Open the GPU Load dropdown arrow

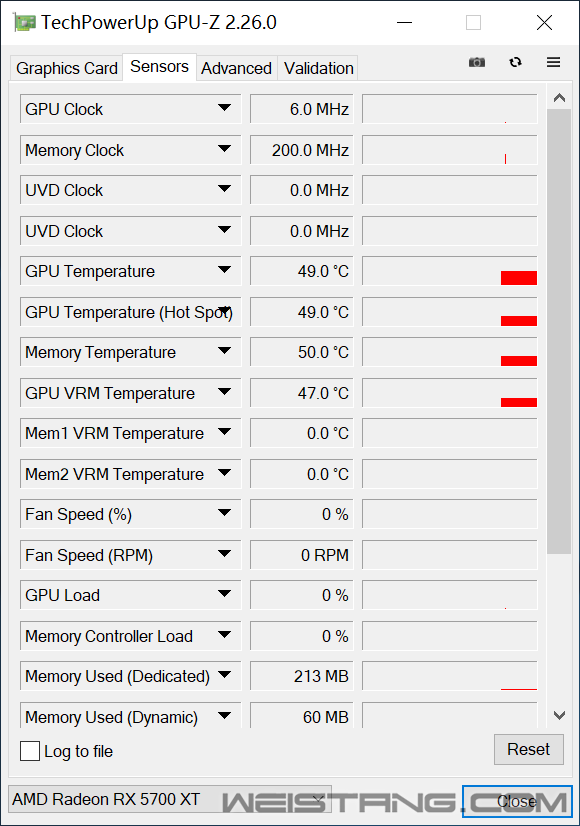224,594
